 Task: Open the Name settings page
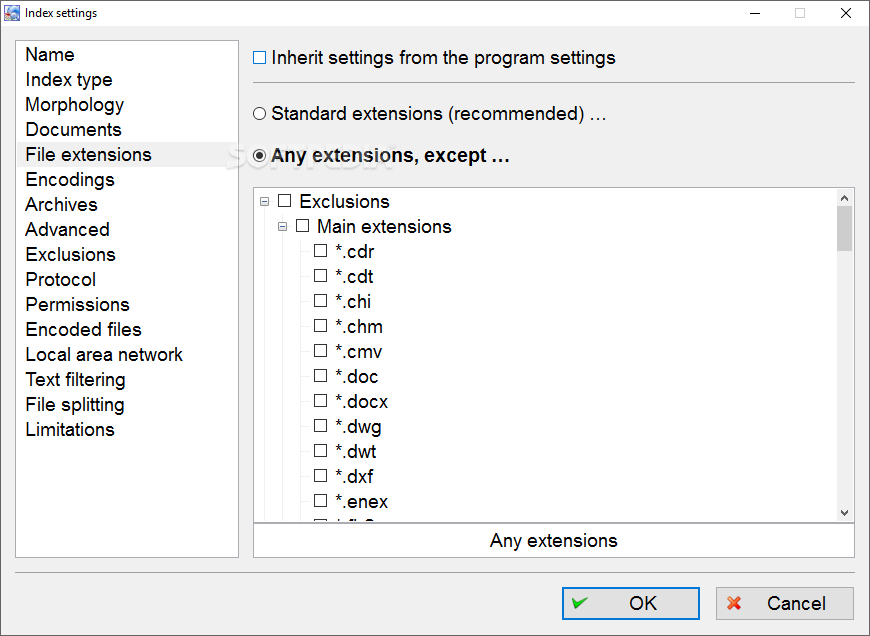[128, 54]
